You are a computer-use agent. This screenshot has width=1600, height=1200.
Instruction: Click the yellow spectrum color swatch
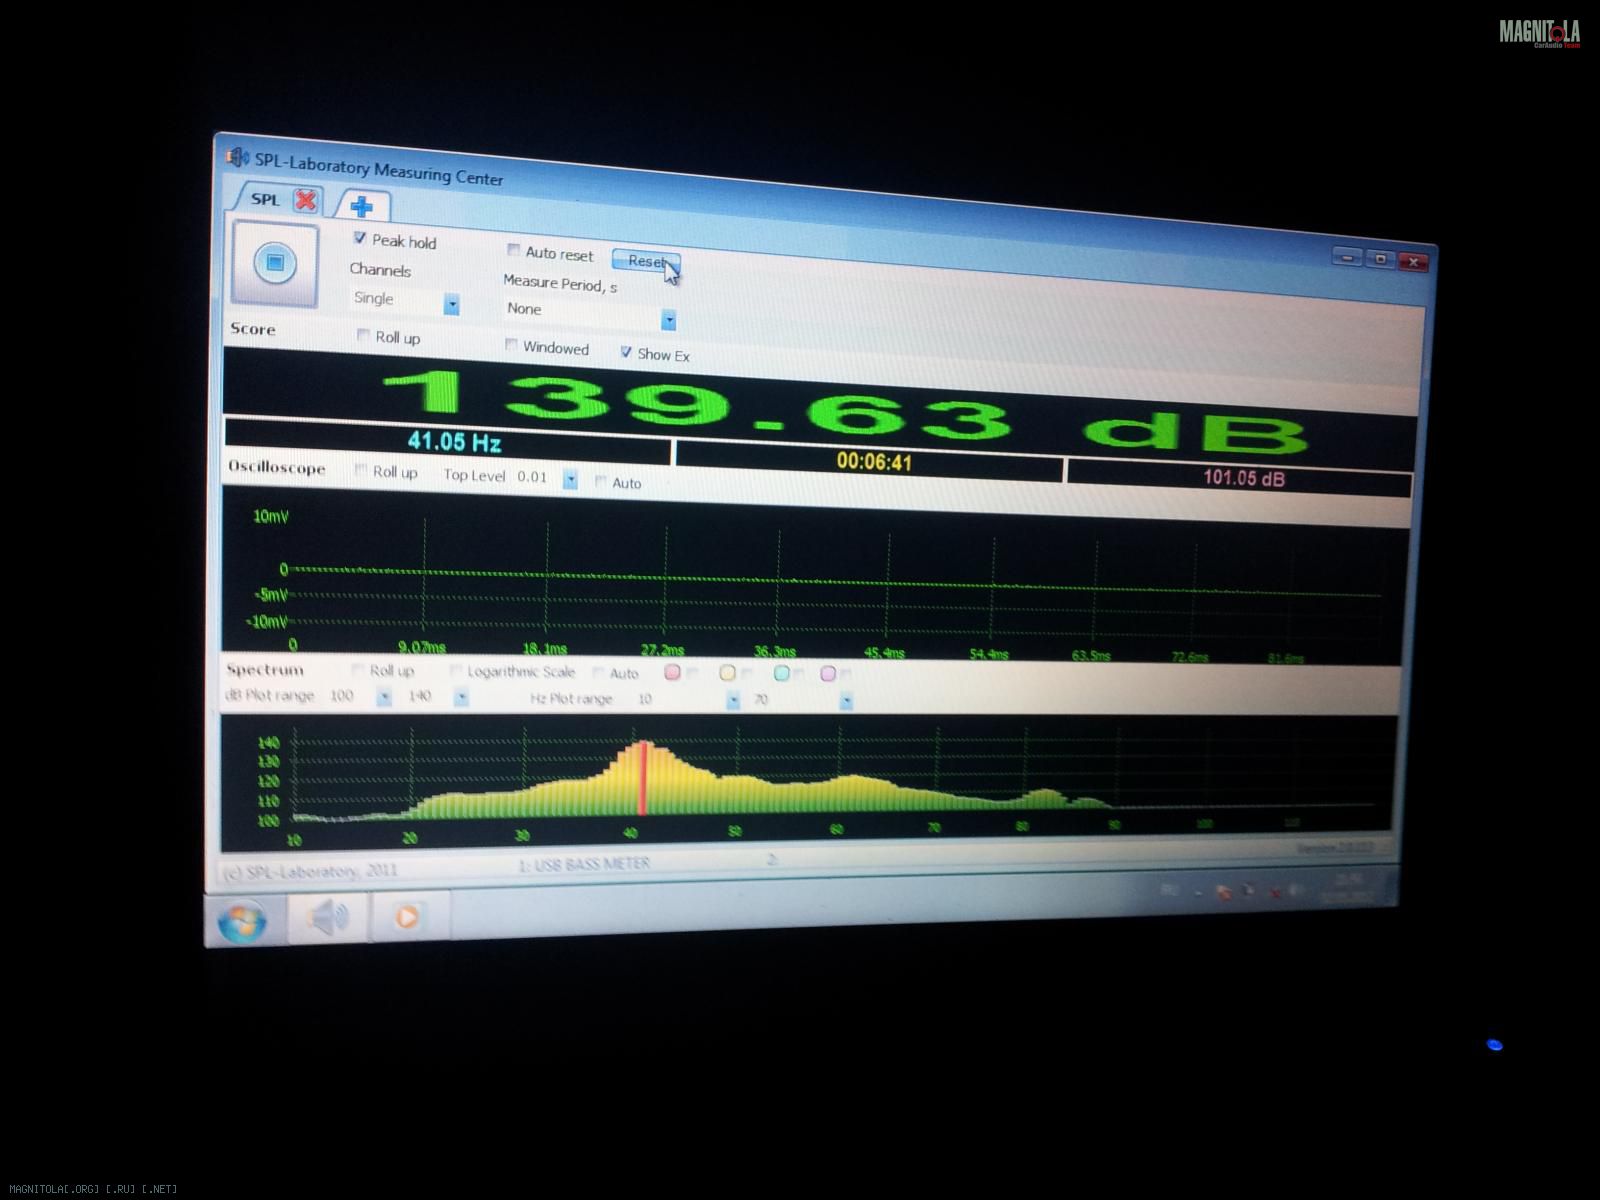click(x=727, y=674)
